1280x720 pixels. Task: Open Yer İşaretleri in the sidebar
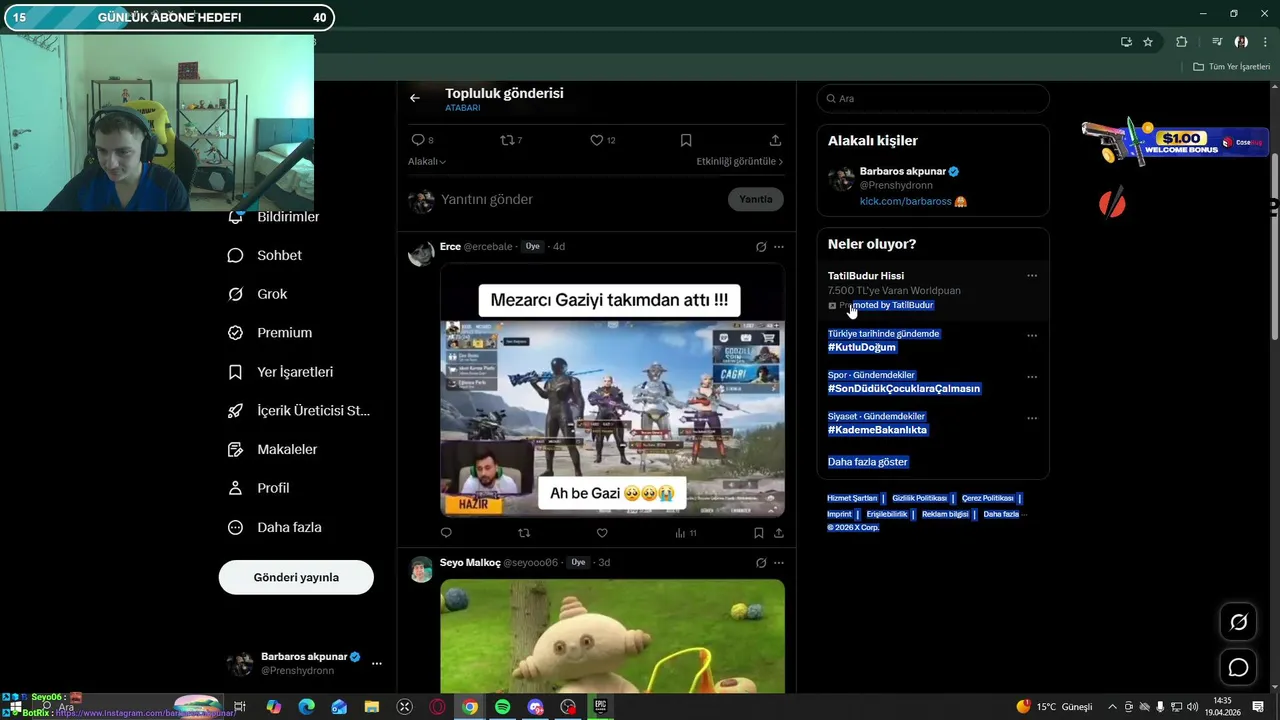coord(280,372)
